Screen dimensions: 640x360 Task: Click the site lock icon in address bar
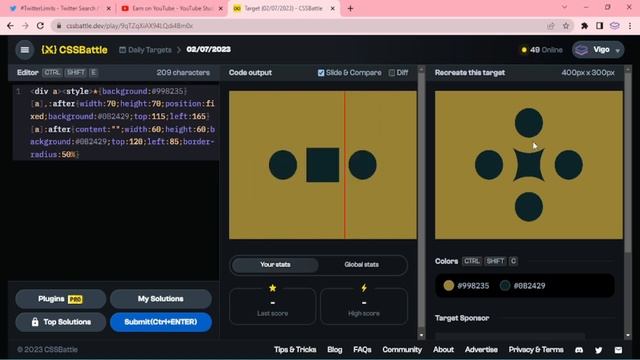tap(59, 26)
